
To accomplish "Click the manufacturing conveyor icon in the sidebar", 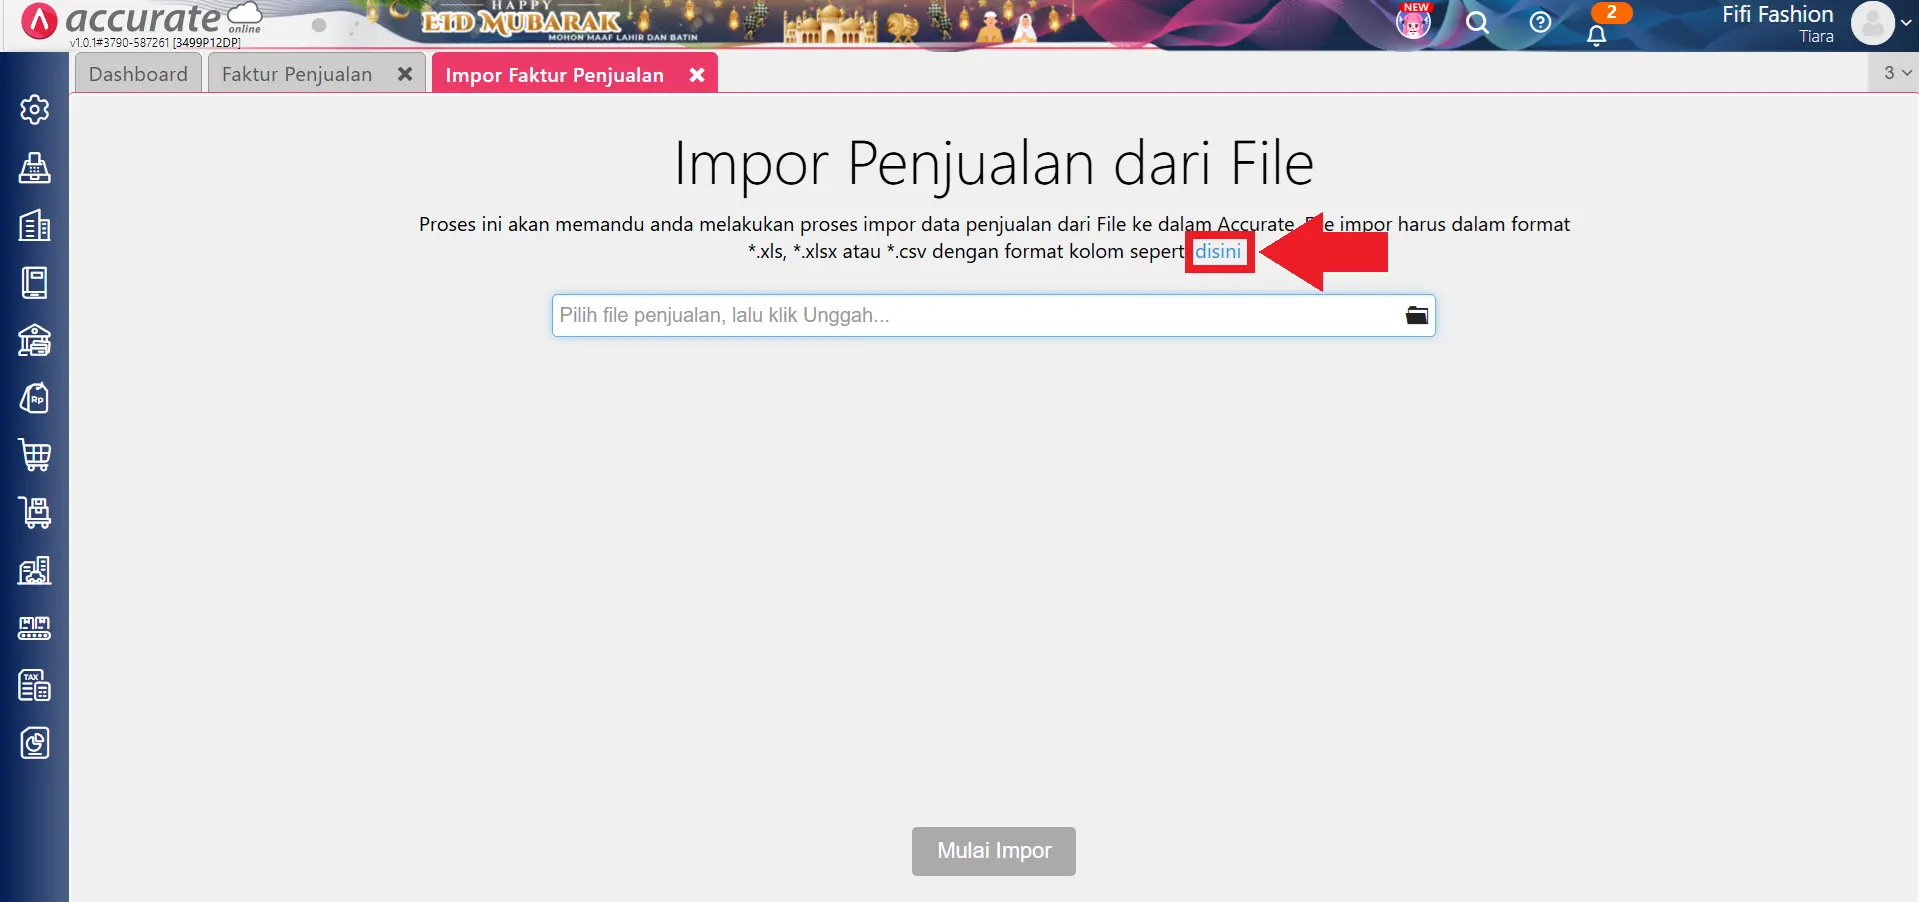I will (35, 627).
